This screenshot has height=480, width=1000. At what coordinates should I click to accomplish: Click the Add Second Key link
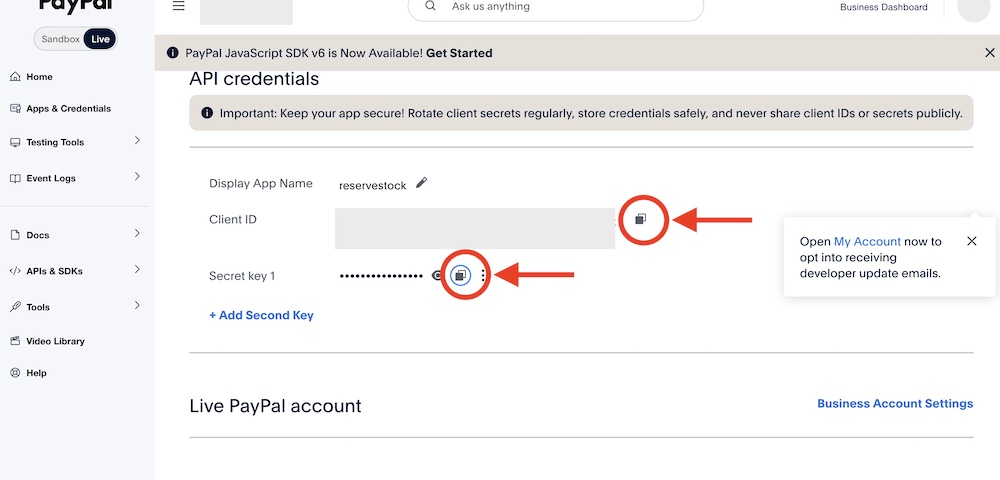(261, 315)
